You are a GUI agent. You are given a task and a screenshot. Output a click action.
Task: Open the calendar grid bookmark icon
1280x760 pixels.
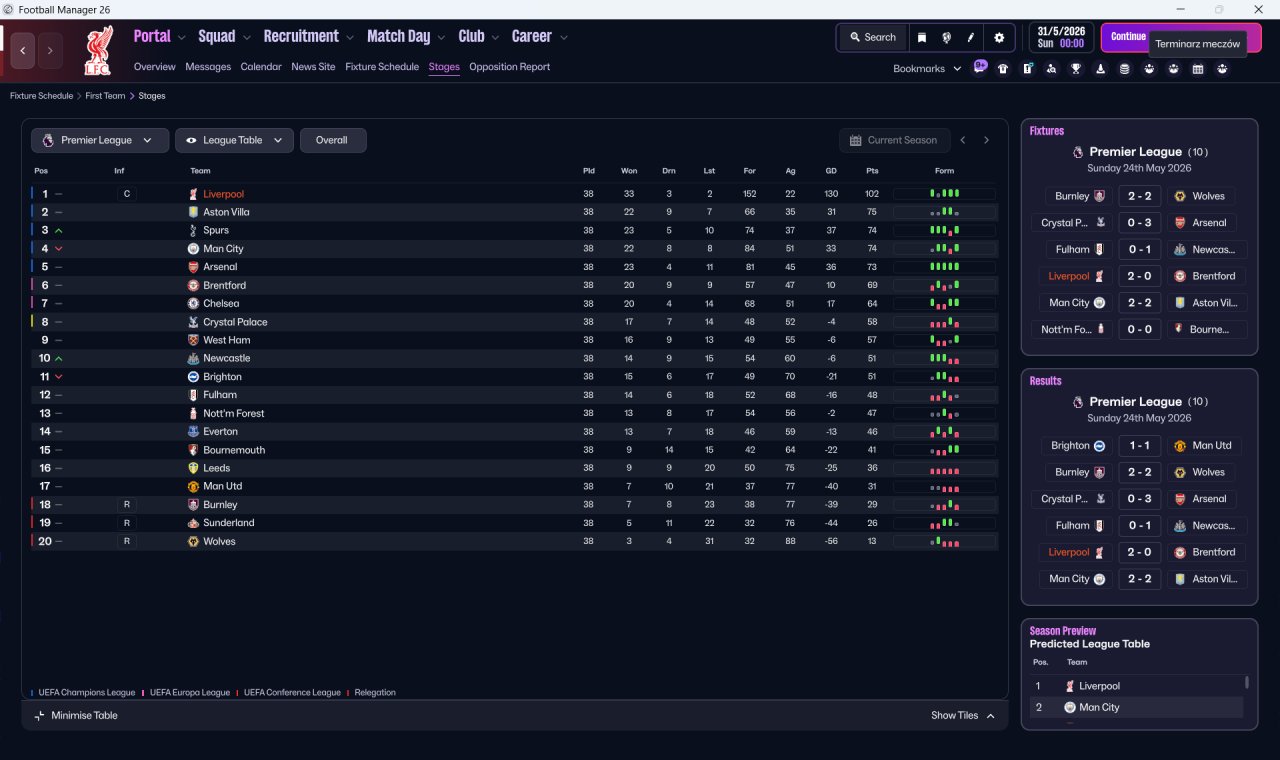point(1198,69)
